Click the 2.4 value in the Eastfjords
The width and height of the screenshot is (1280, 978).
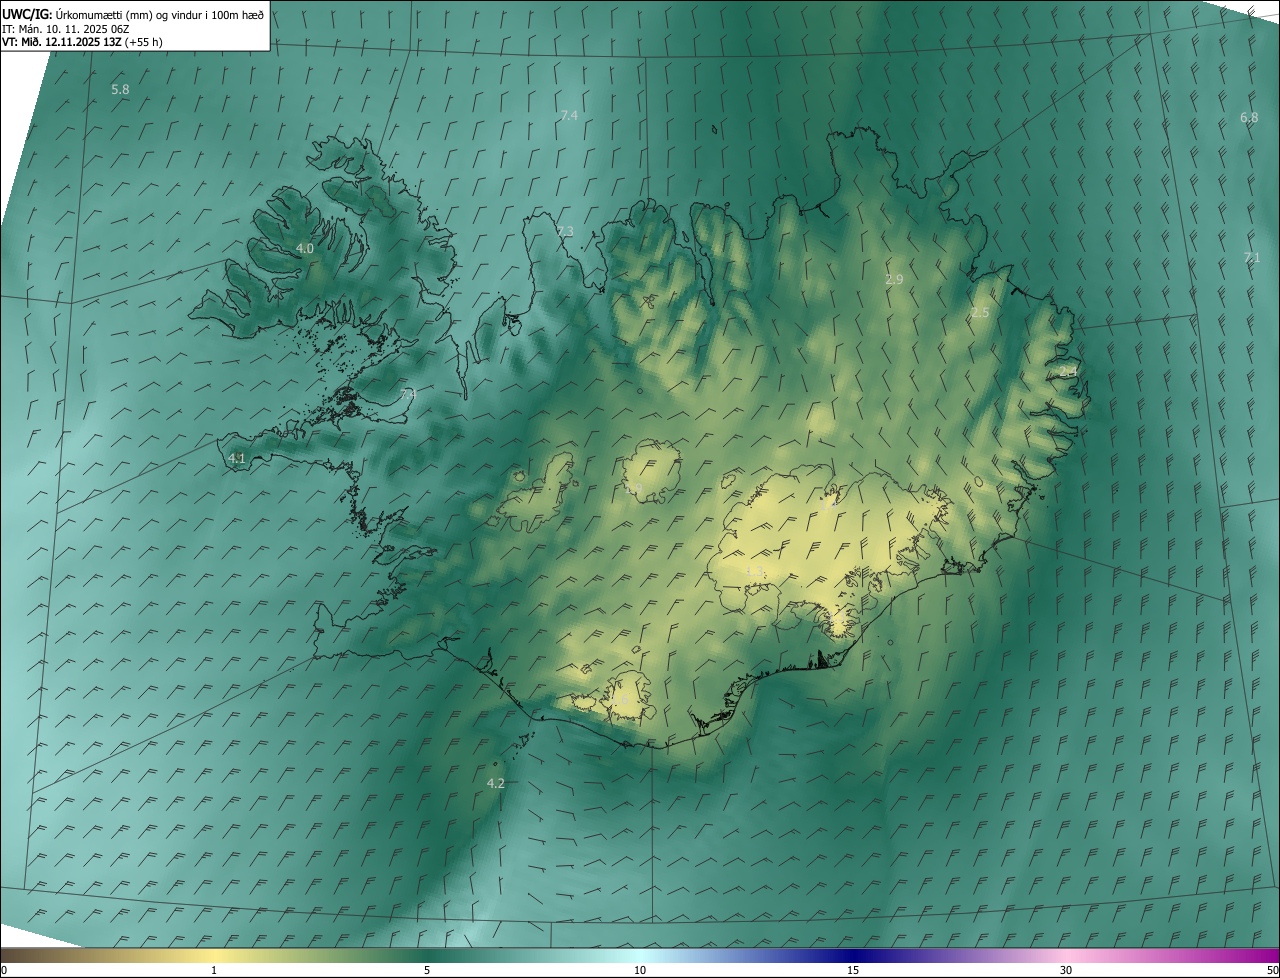pyautogui.click(x=1068, y=372)
